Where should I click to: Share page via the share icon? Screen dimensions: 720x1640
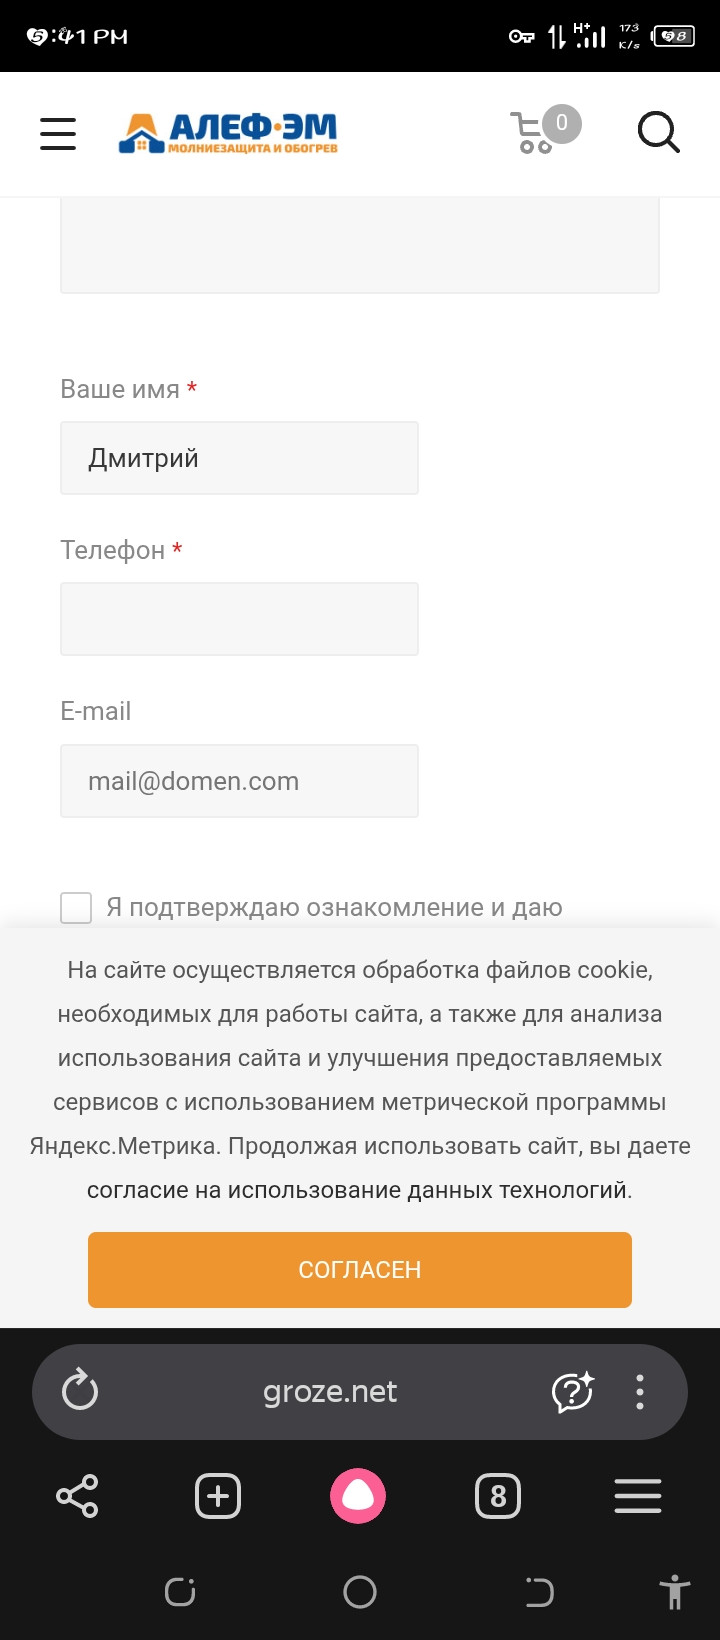point(77,1496)
